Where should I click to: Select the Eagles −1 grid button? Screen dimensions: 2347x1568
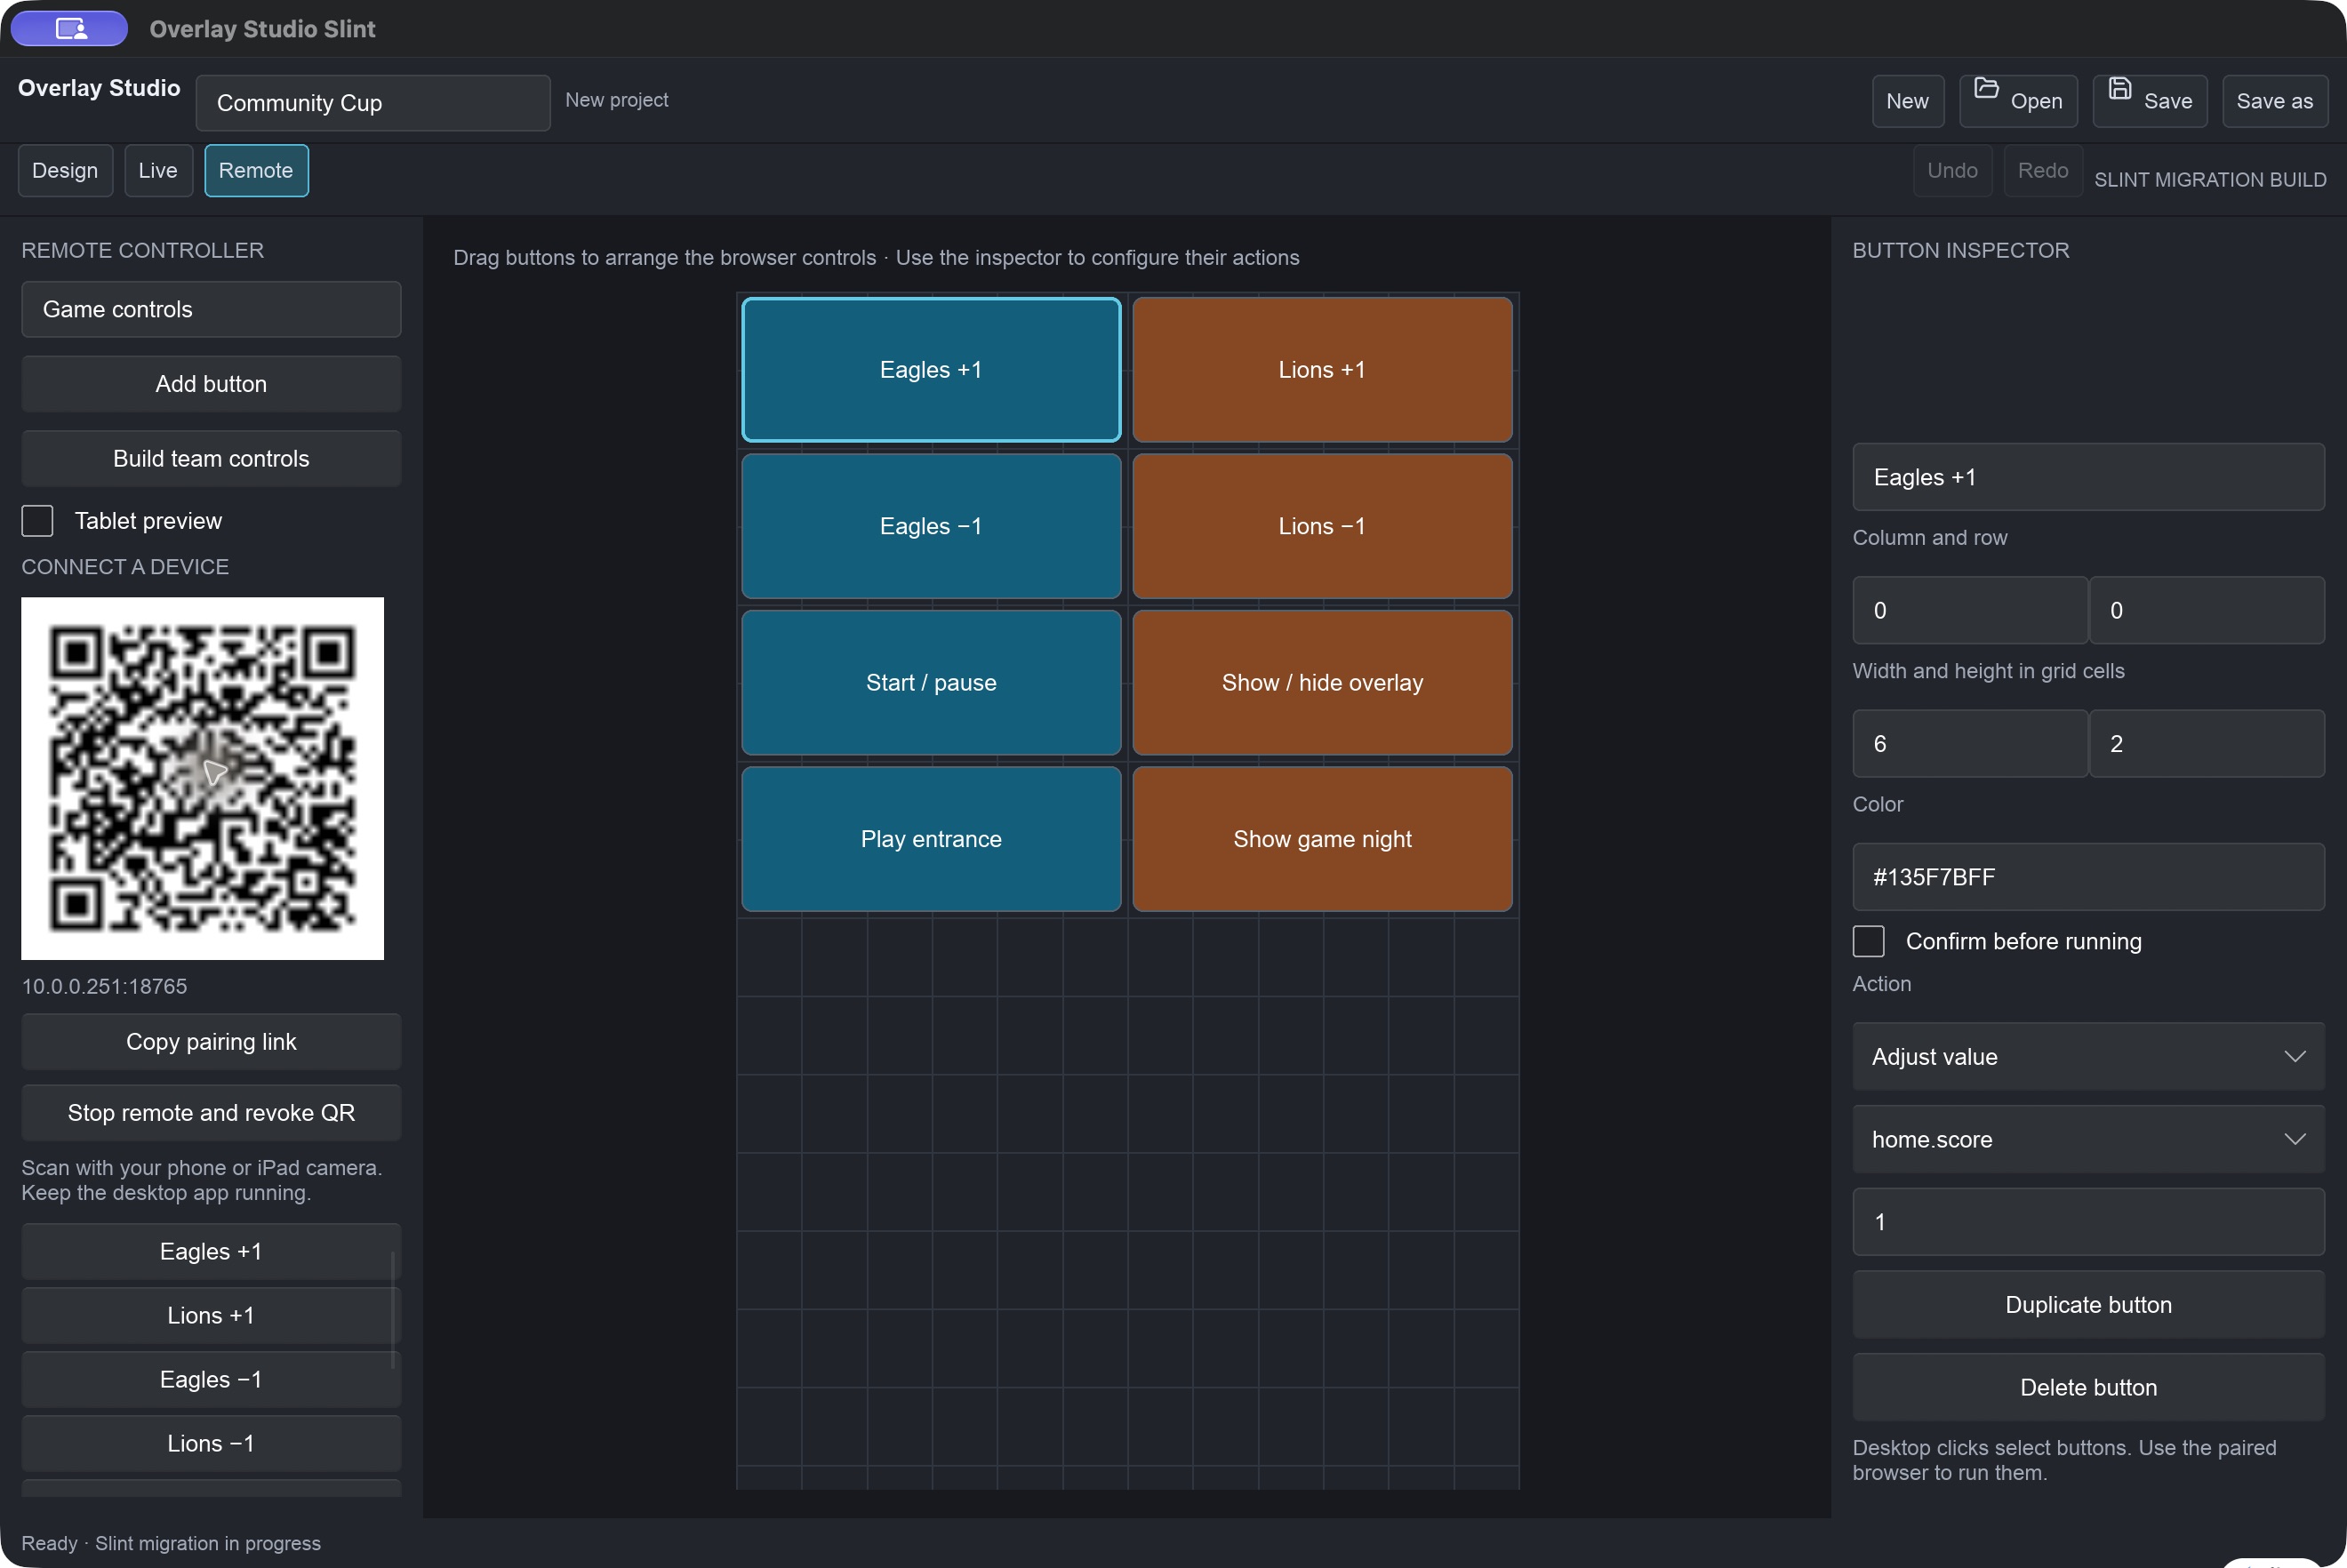pyautogui.click(x=931, y=526)
